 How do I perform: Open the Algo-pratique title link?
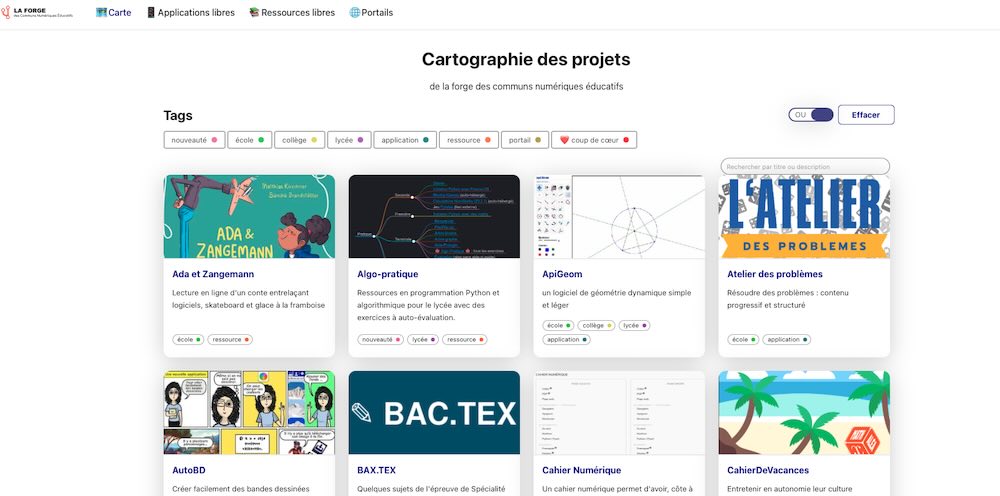pyautogui.click(x=388, y=274)
